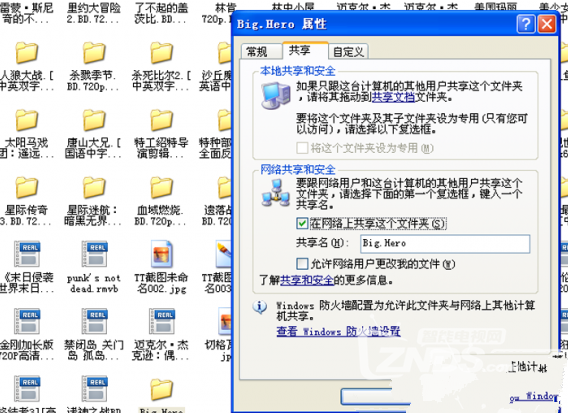Click the blue info icon beside firewall notice
This screenshot has width=568, height=413.
click(260, 307)
